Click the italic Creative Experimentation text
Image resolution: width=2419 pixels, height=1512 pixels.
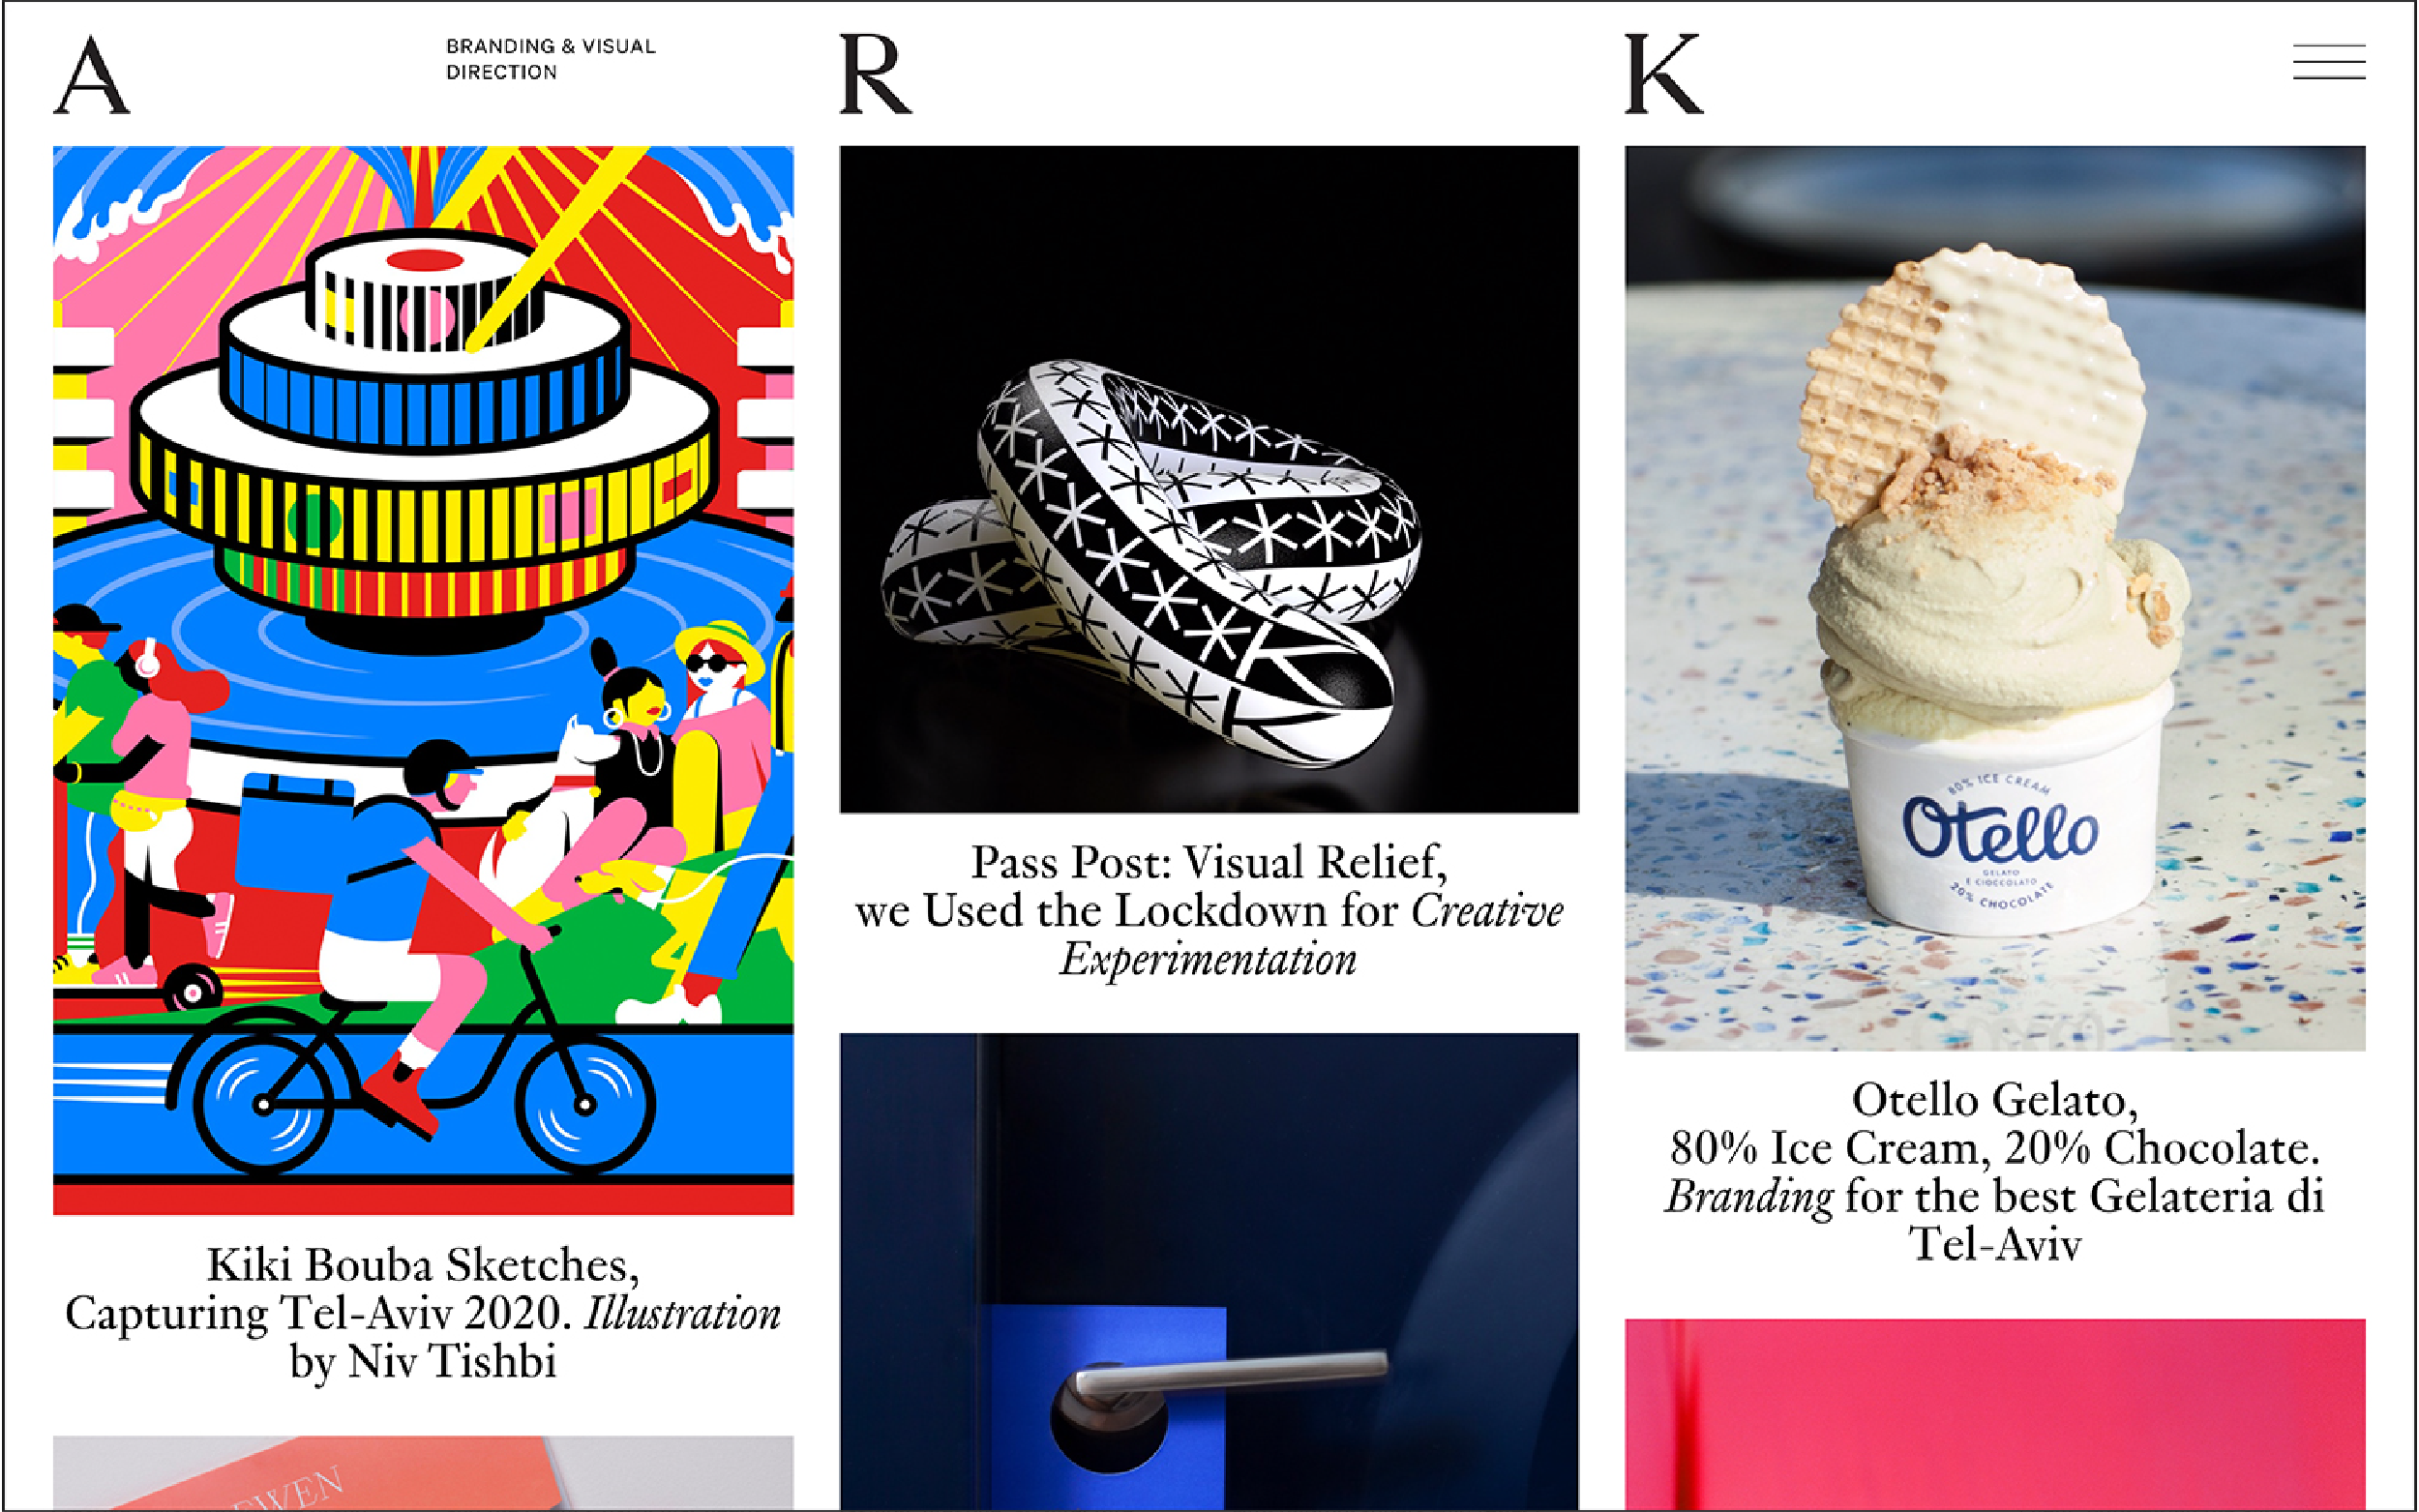(1310, 935)
